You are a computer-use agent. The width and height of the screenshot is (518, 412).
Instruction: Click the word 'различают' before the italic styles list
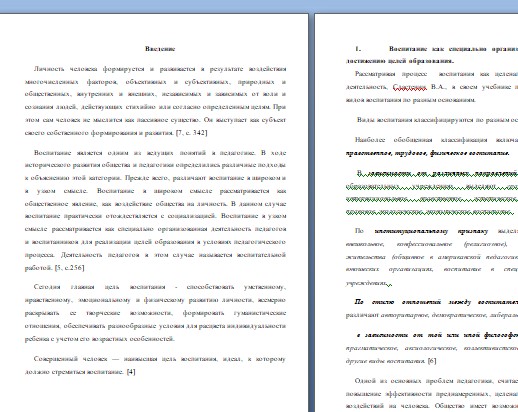point(362,315)
